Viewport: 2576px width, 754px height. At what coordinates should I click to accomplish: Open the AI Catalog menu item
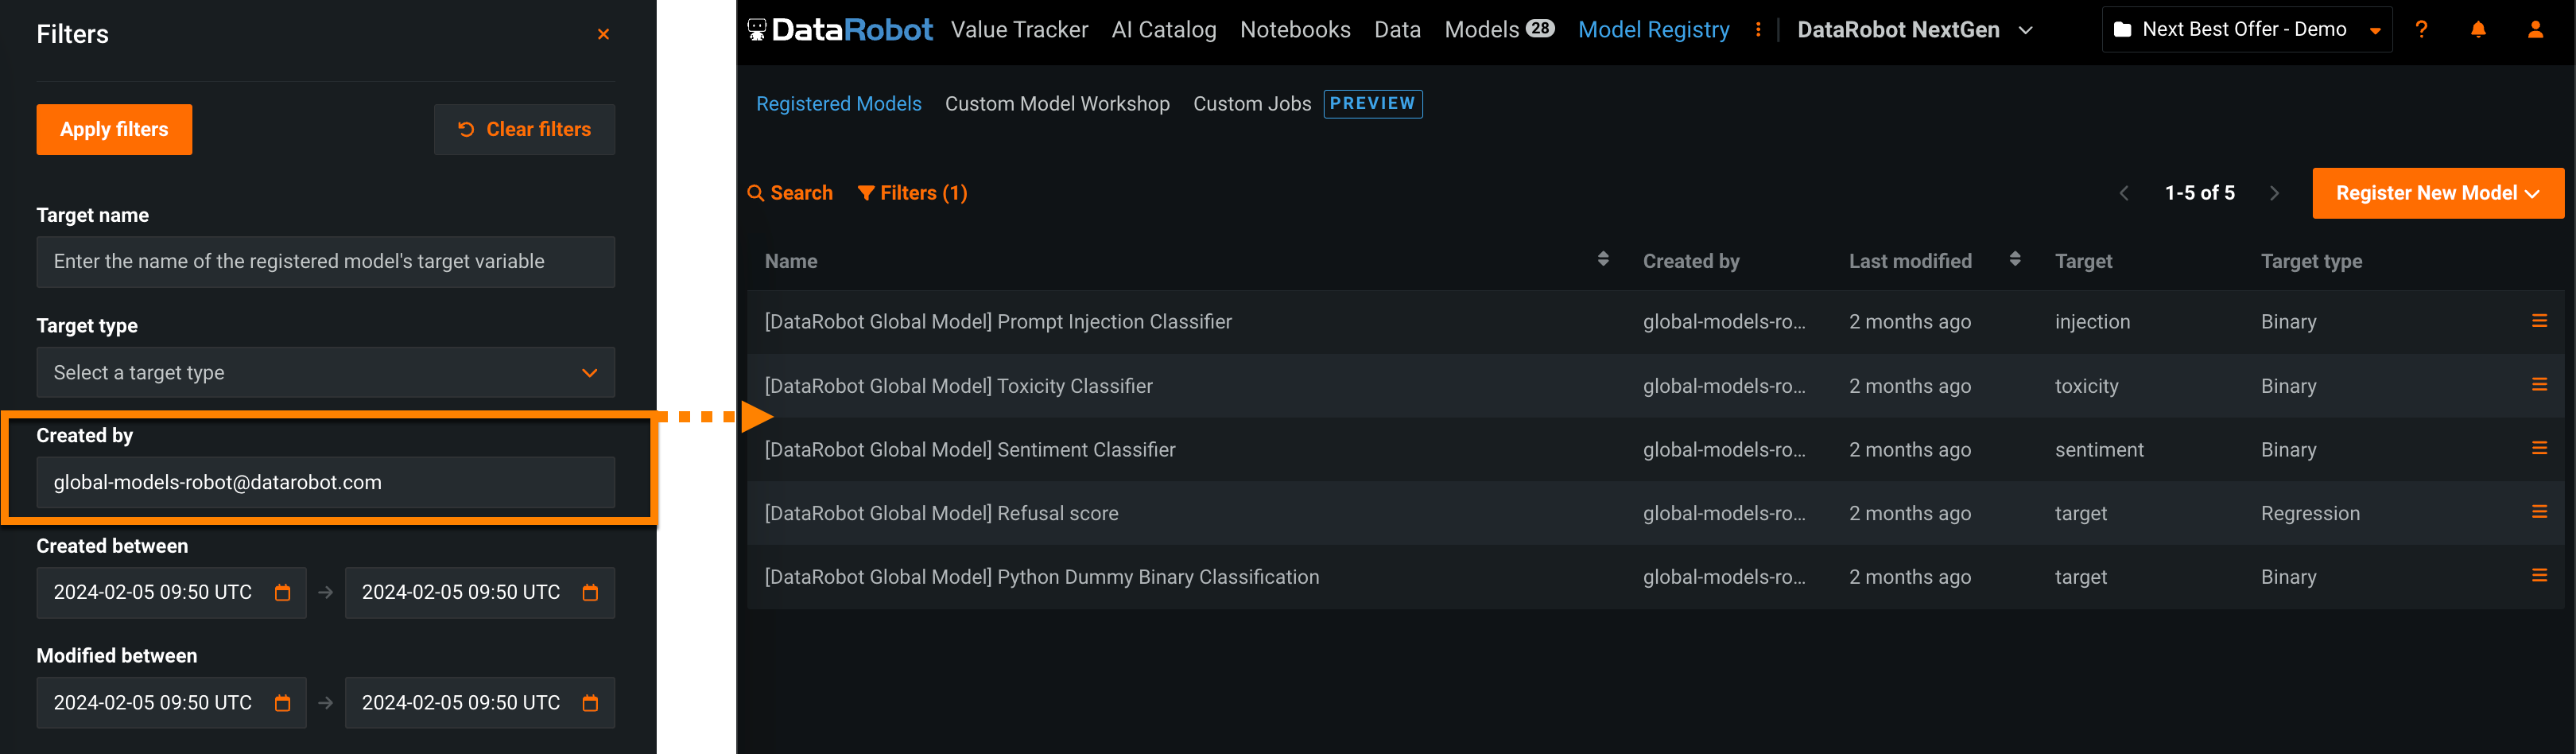(x=1164, y=30)
